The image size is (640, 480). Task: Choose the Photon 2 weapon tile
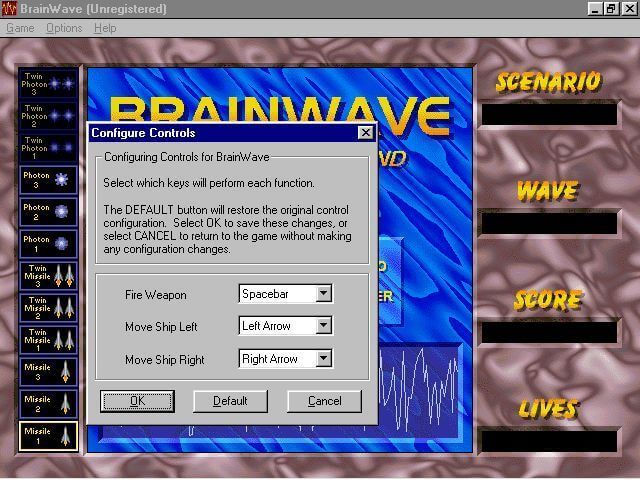[48, 212]
